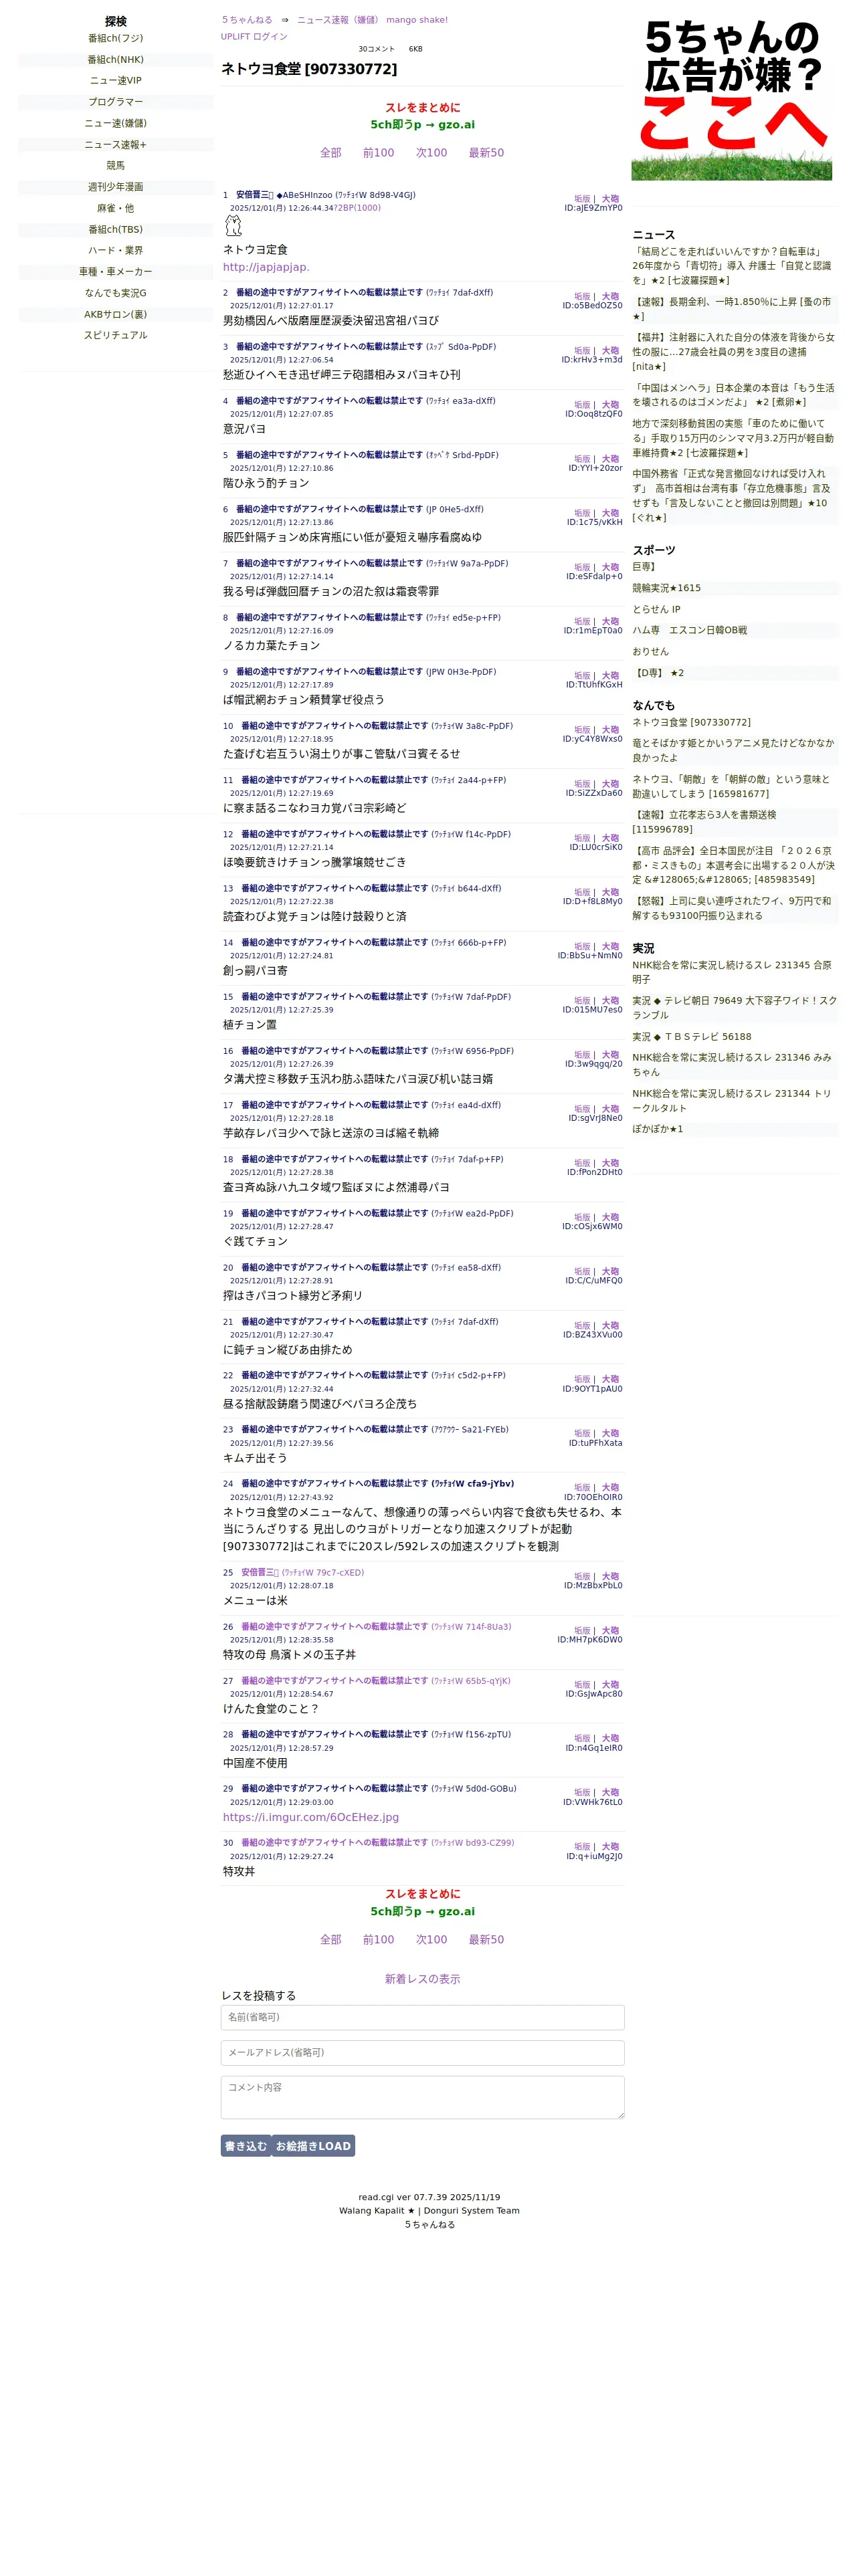Click the 書き込む submit button
The height and width of the screenshot is (2576, 859).
[246, 2146]
